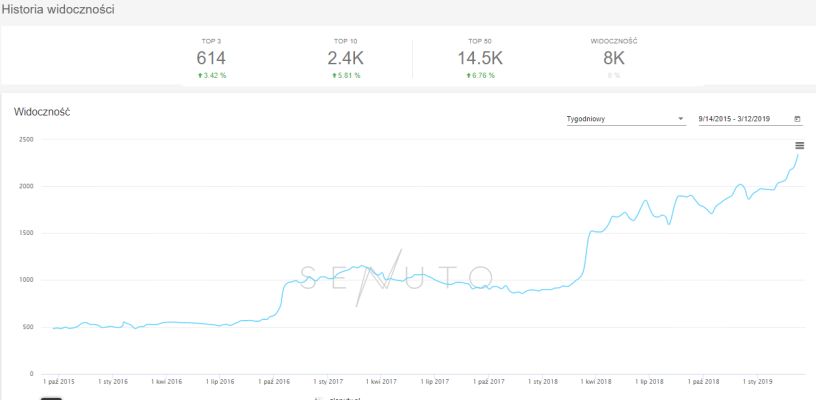Viewport: 816px width, 400px height.
Task: Click the 1 sty 2019 x-axis marker
Action: [756, 381]
